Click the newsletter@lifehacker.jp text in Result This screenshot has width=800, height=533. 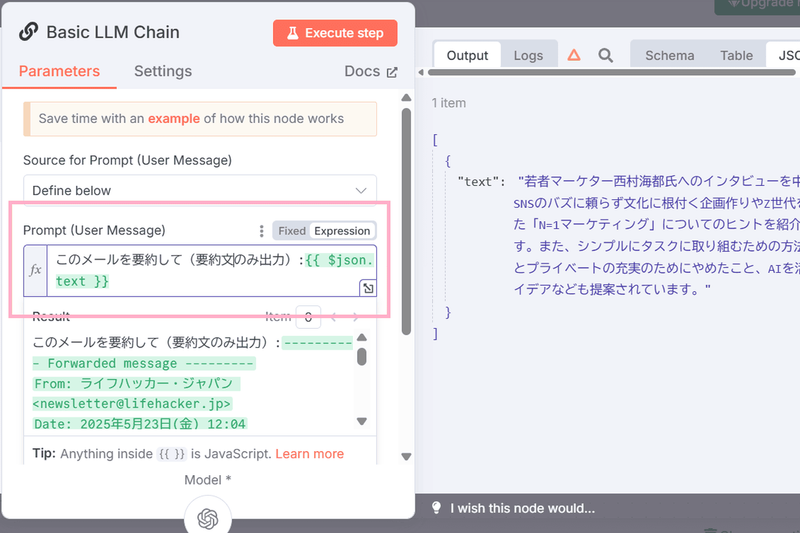[132, 404]
